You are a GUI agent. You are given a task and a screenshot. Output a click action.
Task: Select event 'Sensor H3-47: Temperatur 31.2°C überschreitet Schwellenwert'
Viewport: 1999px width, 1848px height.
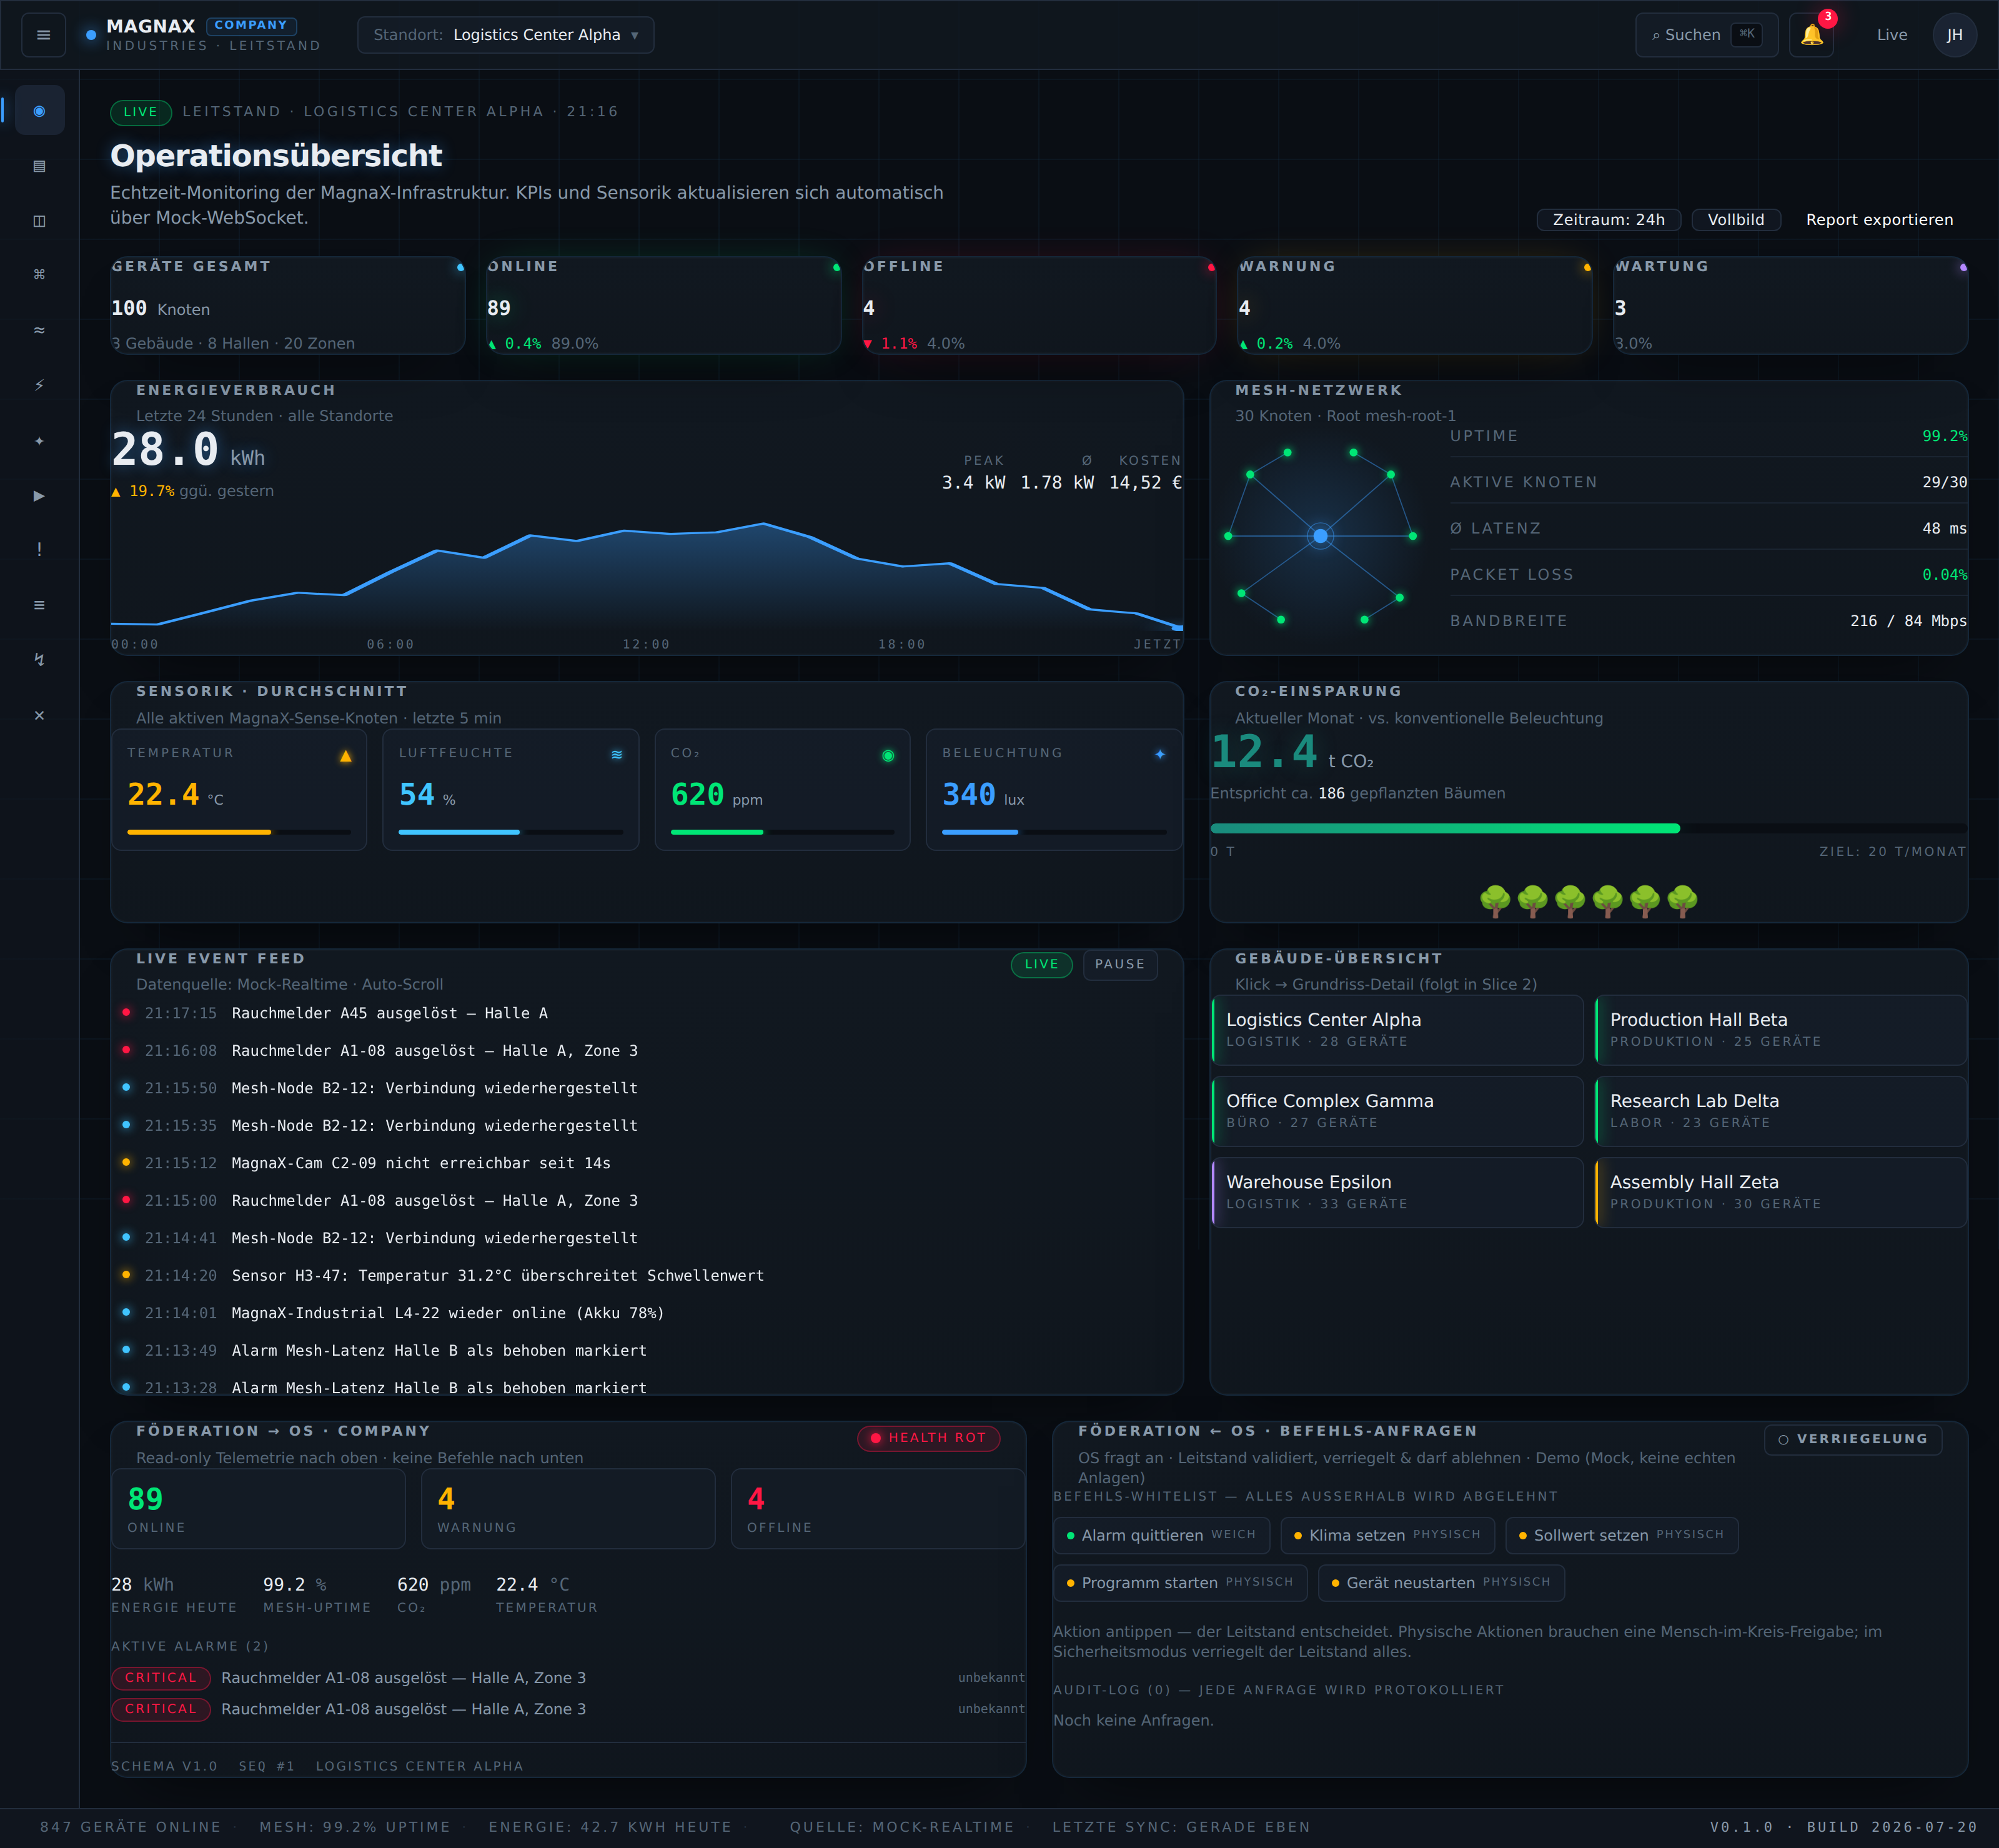[x=647, y=1276]
